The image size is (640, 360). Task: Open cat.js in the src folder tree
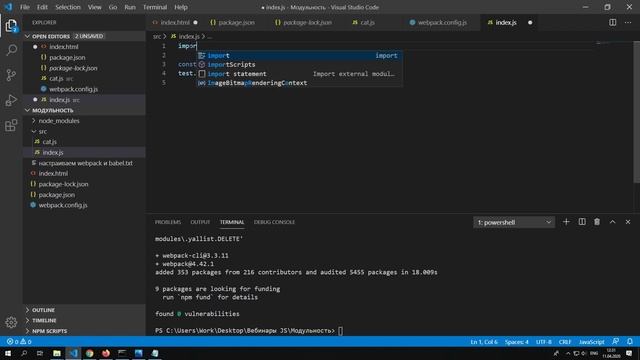(49, 142)
